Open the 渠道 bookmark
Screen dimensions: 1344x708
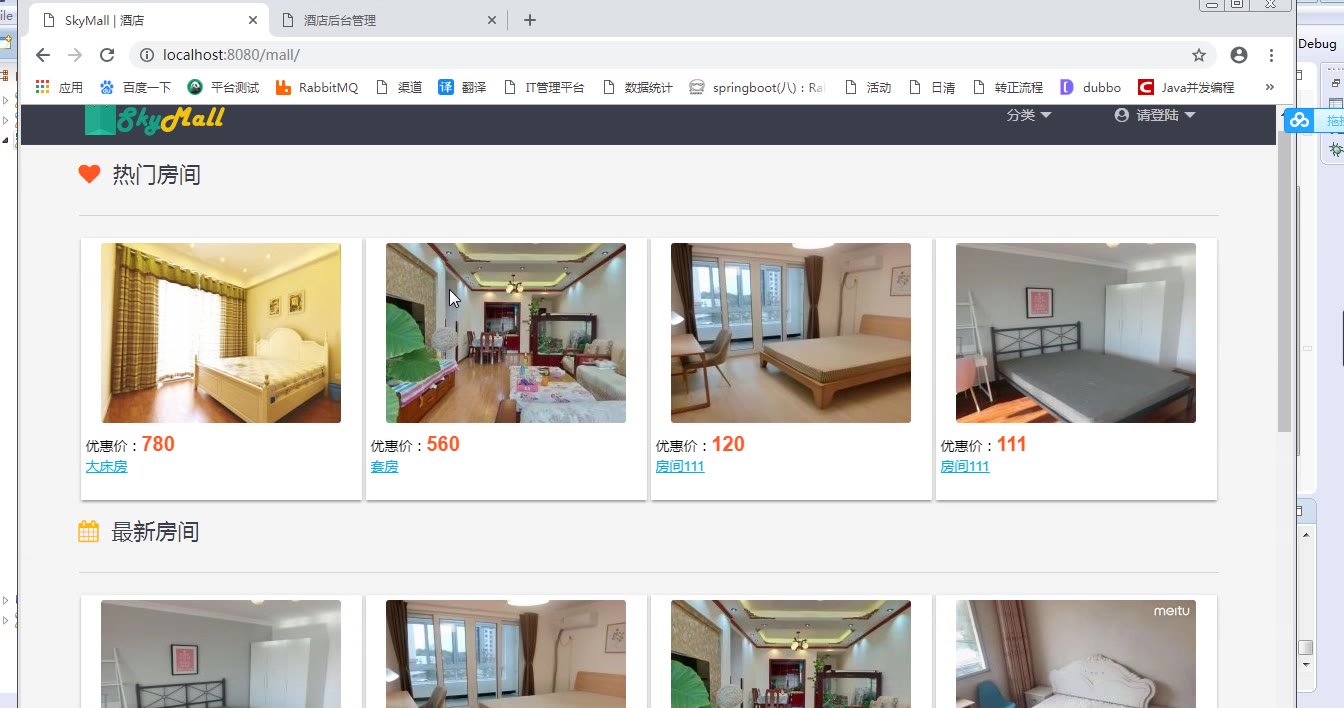tap(398, 87)
